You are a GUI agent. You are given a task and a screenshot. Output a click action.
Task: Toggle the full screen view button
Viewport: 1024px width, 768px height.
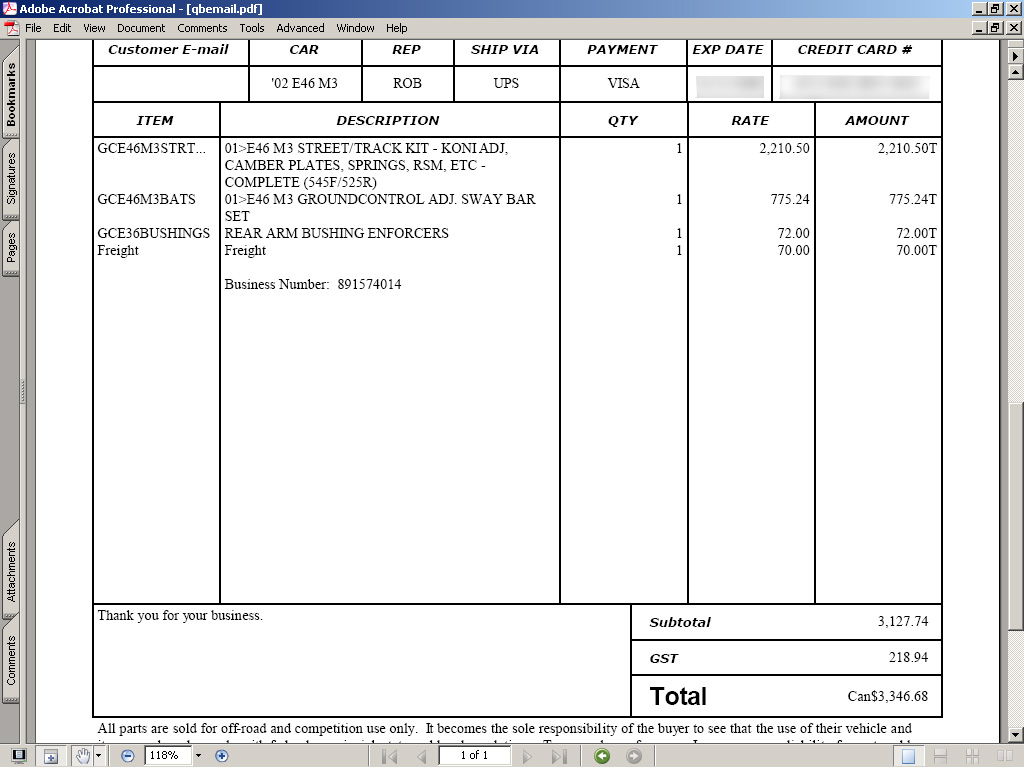(x=18, y=756)
